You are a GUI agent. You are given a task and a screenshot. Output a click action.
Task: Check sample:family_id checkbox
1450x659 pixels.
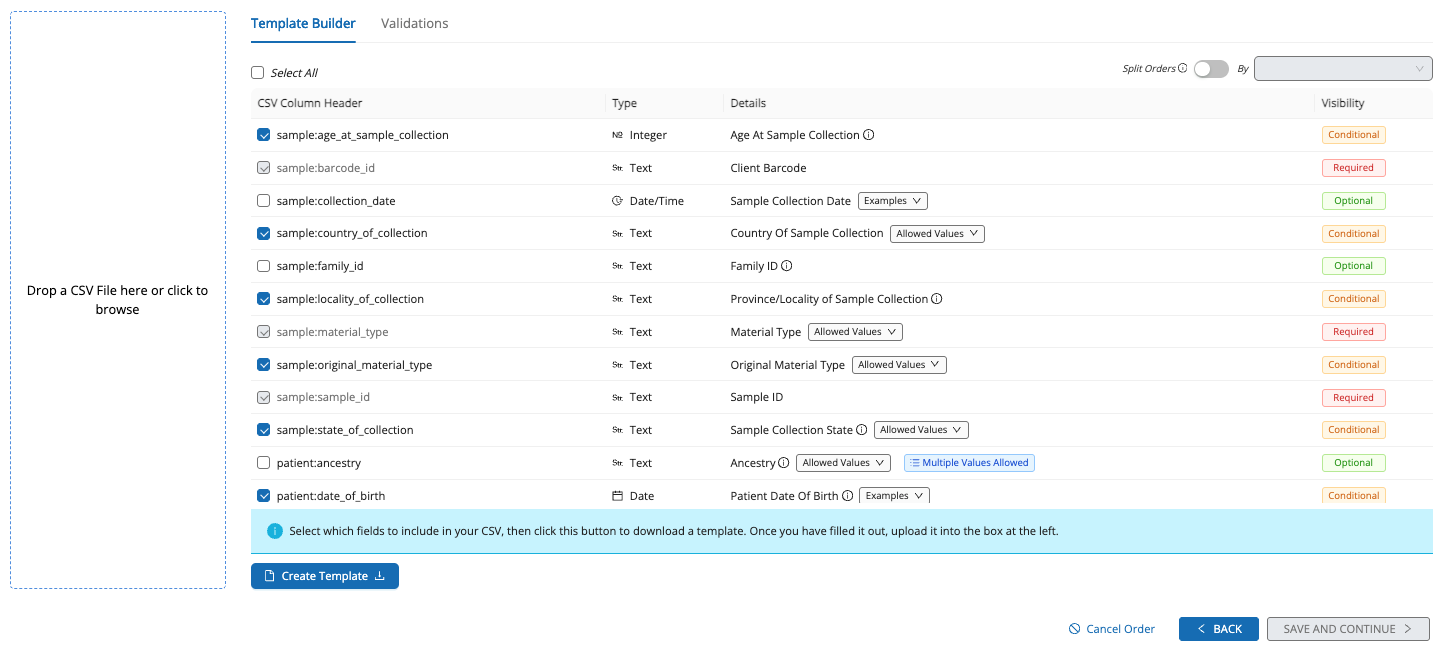264,266
